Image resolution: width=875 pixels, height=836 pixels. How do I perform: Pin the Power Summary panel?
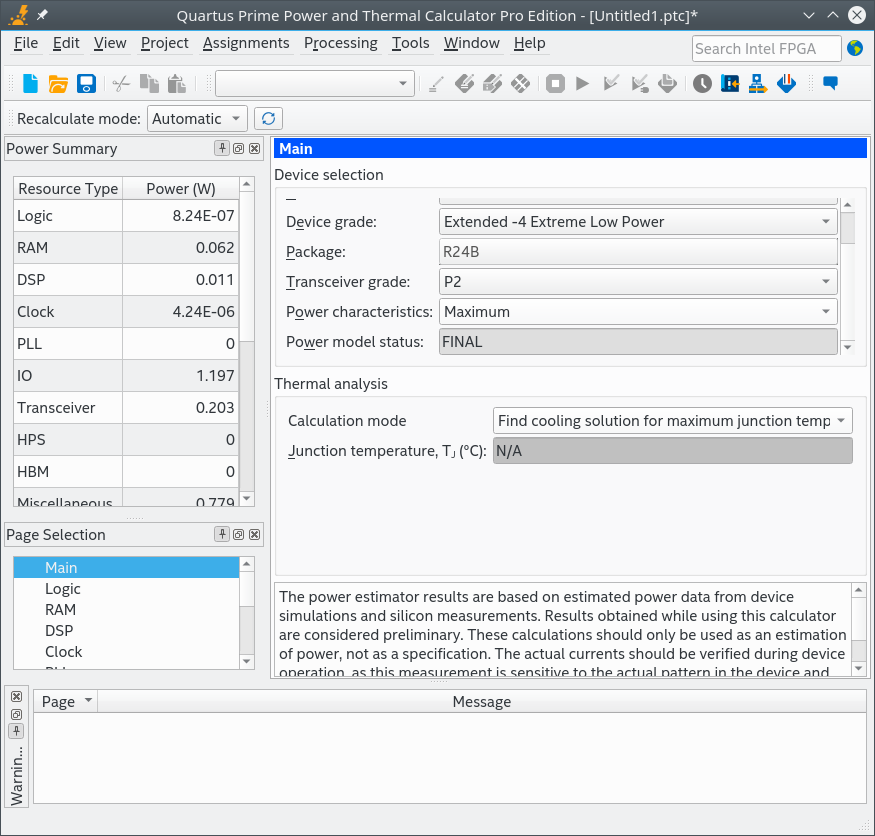(222, 148)
